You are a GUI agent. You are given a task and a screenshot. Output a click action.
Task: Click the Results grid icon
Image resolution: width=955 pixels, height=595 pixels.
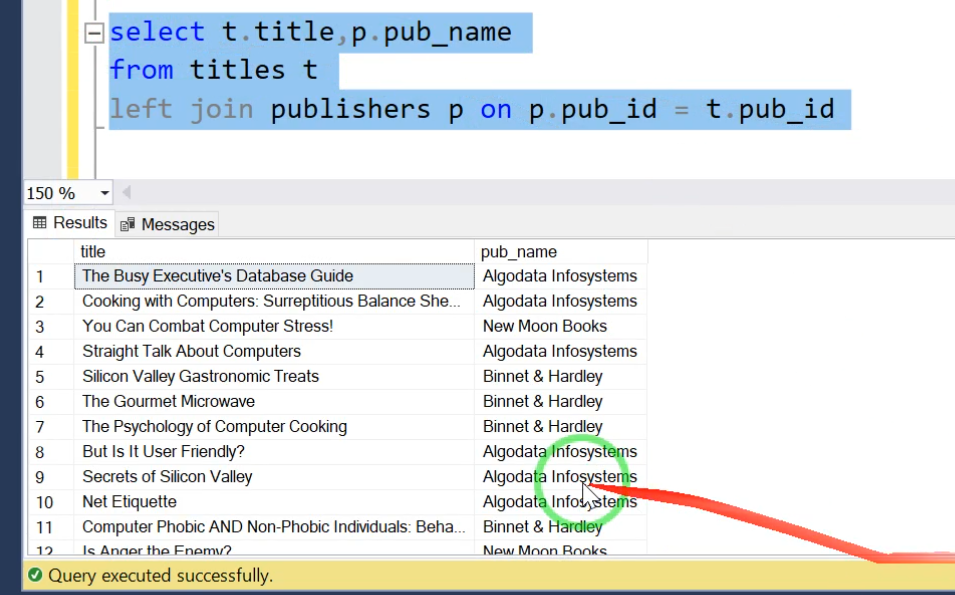pos(40,223)
